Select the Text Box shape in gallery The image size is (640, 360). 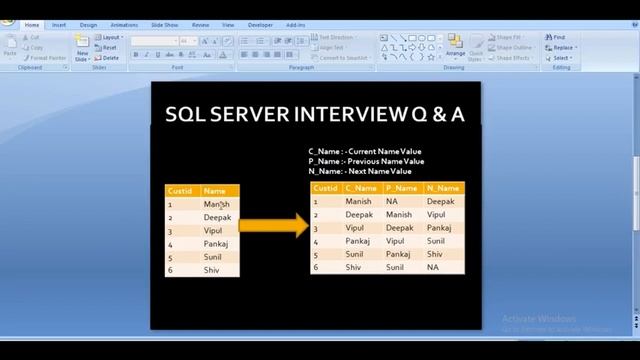click(x=384, y=38)
